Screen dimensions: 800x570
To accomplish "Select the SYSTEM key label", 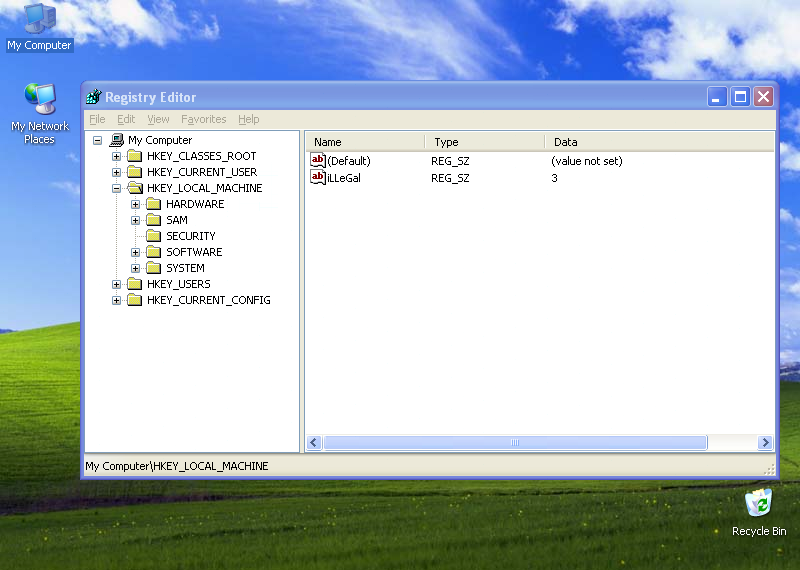I will click(x=185, y=268).
